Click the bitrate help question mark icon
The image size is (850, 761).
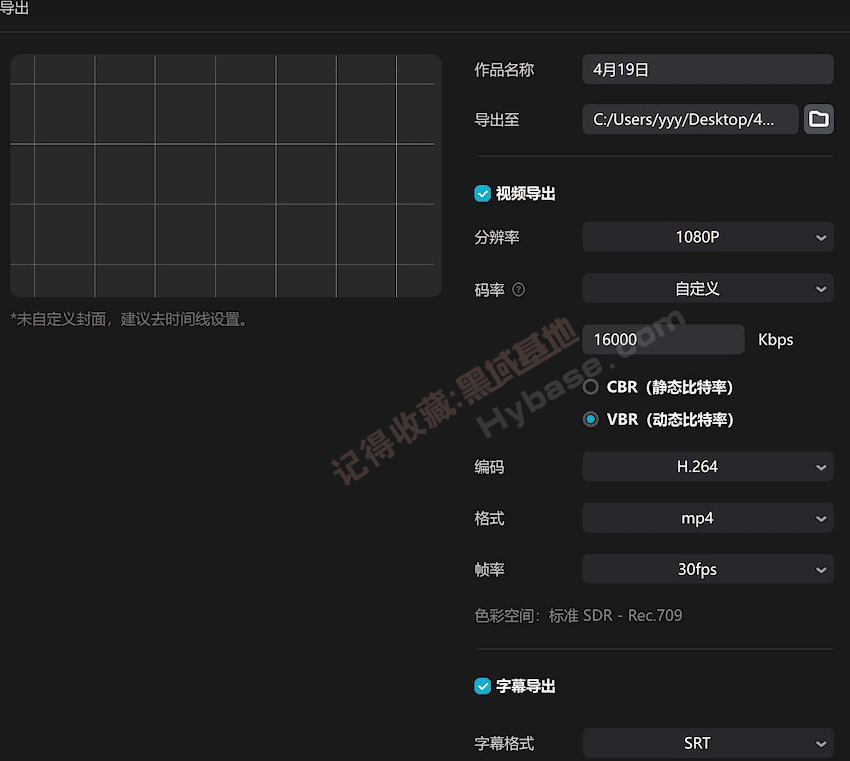[x=518, y=289]
